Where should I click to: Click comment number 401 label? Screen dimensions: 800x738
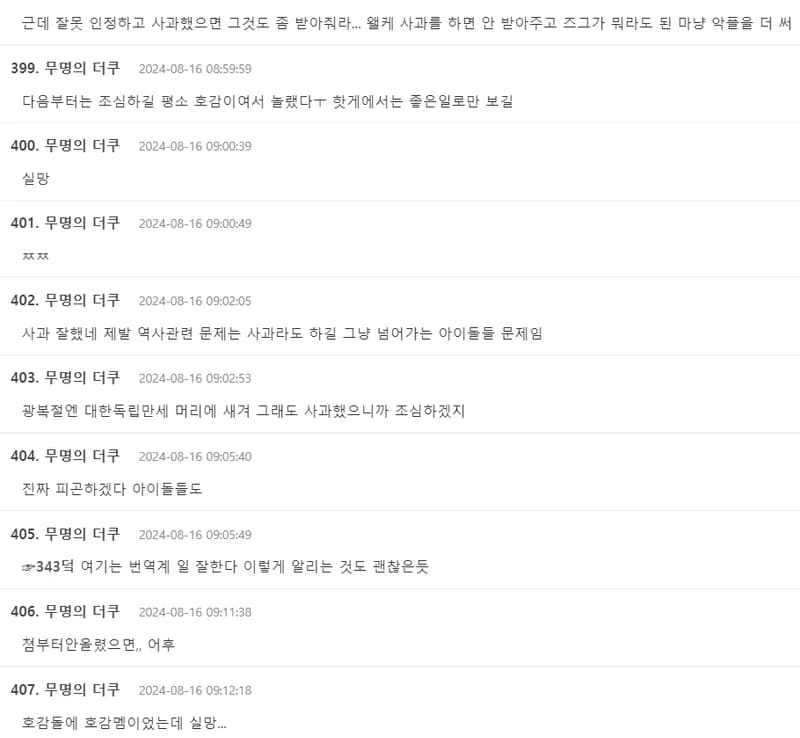tap(24, 223)
